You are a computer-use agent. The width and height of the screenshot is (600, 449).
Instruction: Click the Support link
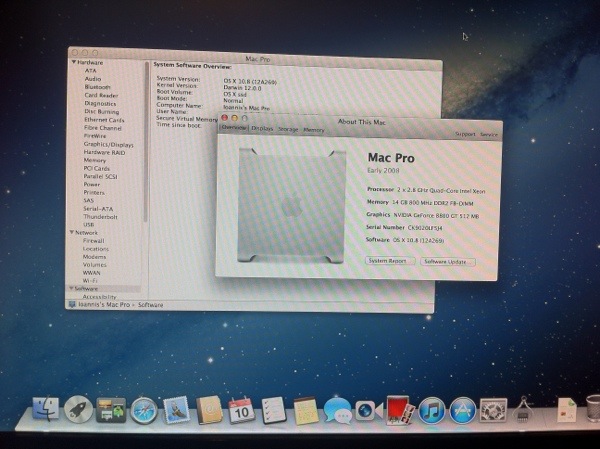(465, 134)
